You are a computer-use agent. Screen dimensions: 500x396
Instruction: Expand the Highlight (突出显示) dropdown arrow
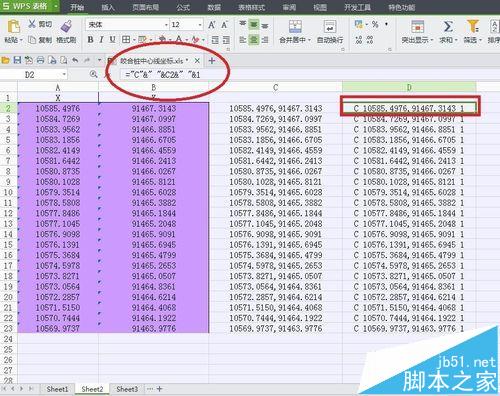tap(432, 40)
